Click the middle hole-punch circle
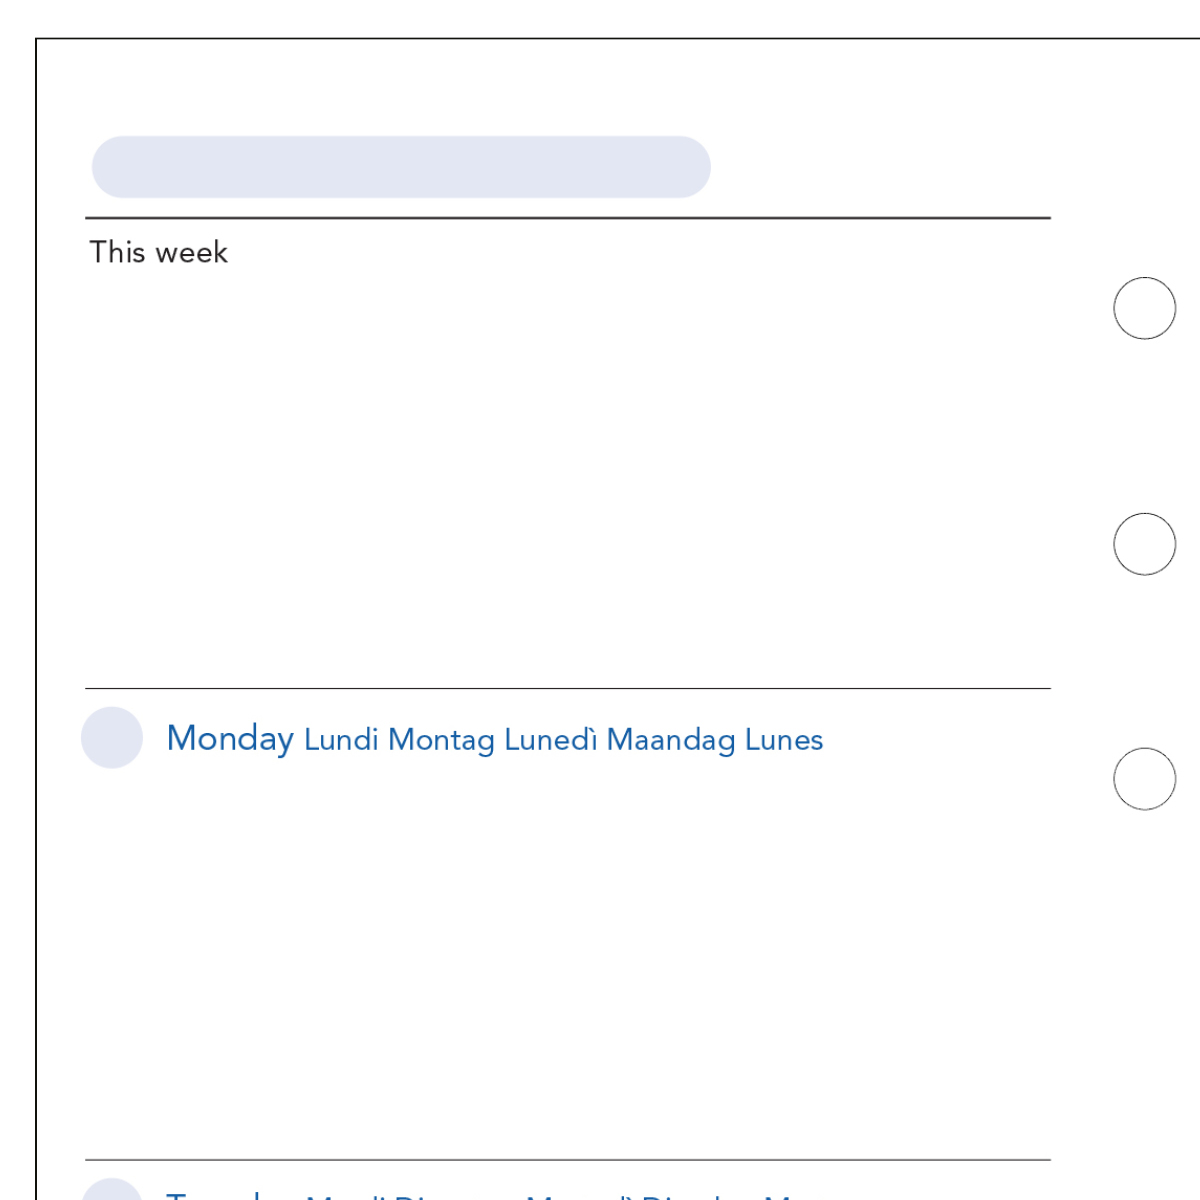This screenshot has height=1200, width=1200. click(x=1144, y=544)
